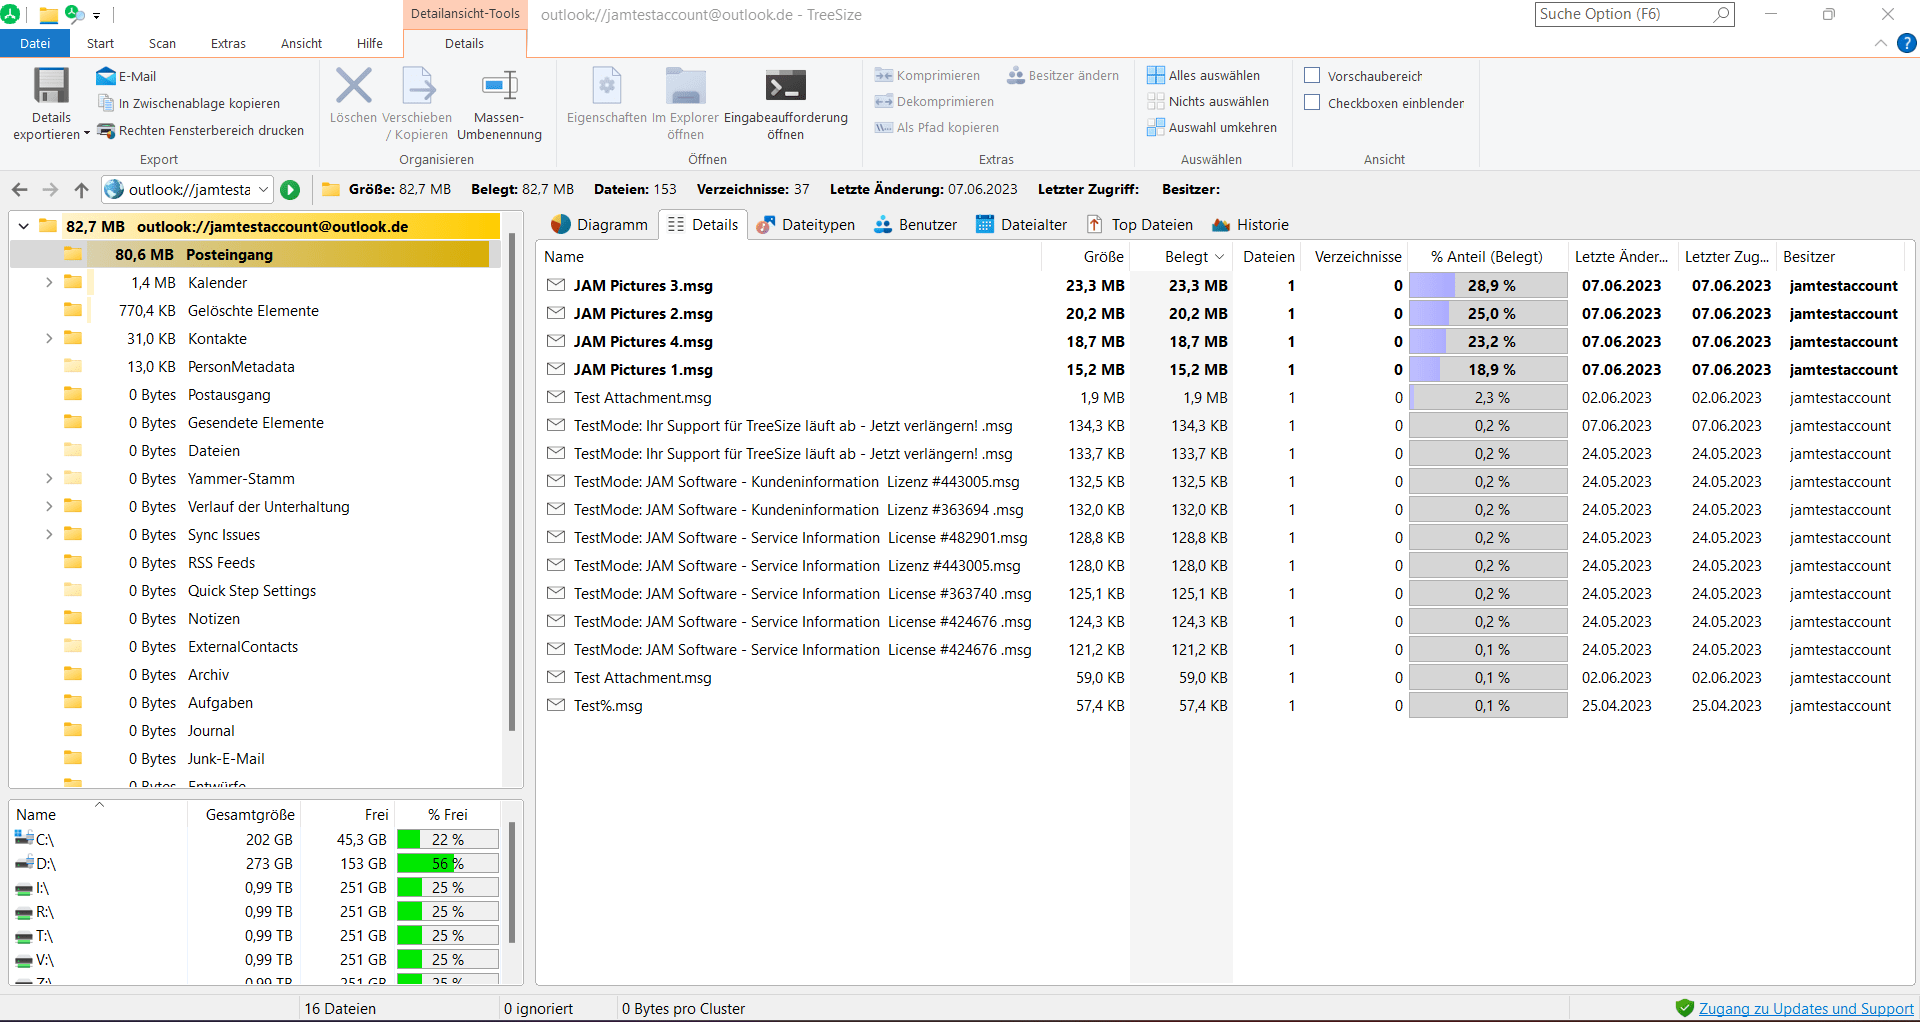Open the path combo box dropdown arrow
1920x1022 pixels.
pyautogui.click(x=263, y=190)
